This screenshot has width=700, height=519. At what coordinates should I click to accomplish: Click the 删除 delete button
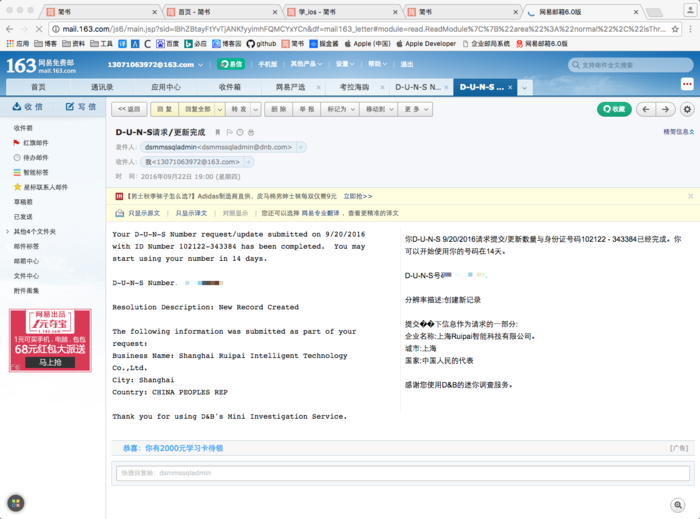279,109
